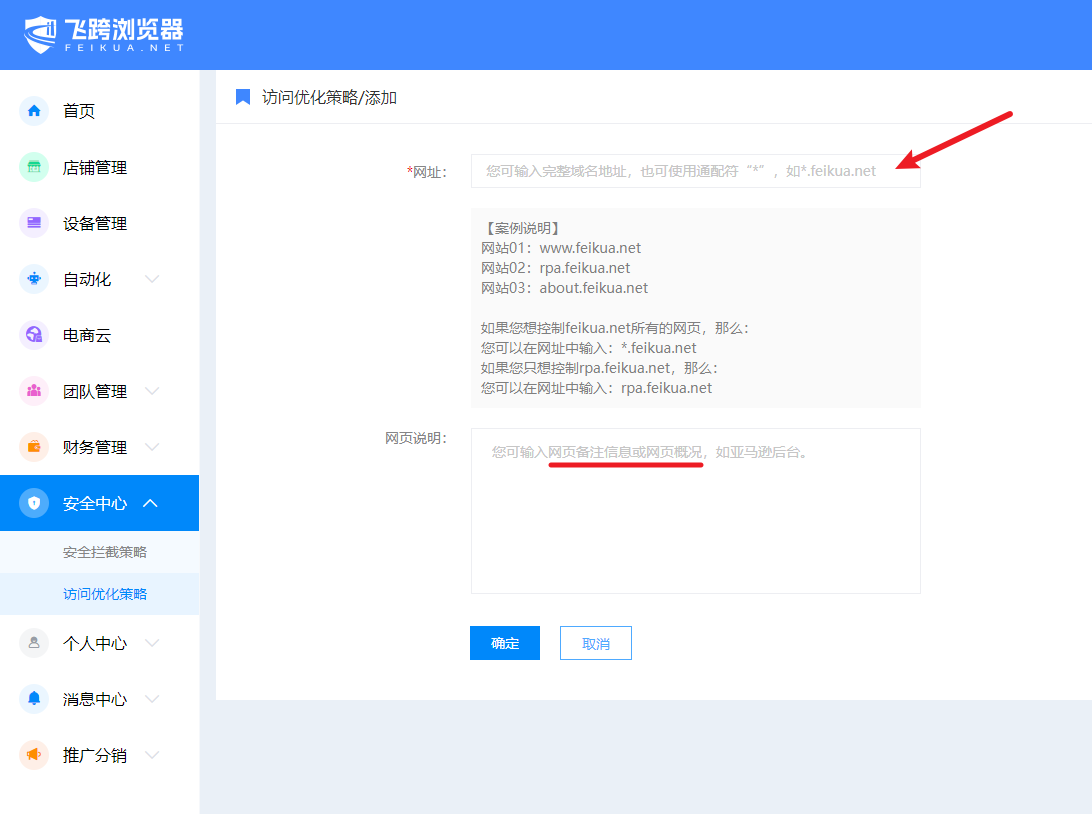Open the 安全拦截策略 submenu item
The width and height of the screenshot is (1092, 814).
pos(105,552)
